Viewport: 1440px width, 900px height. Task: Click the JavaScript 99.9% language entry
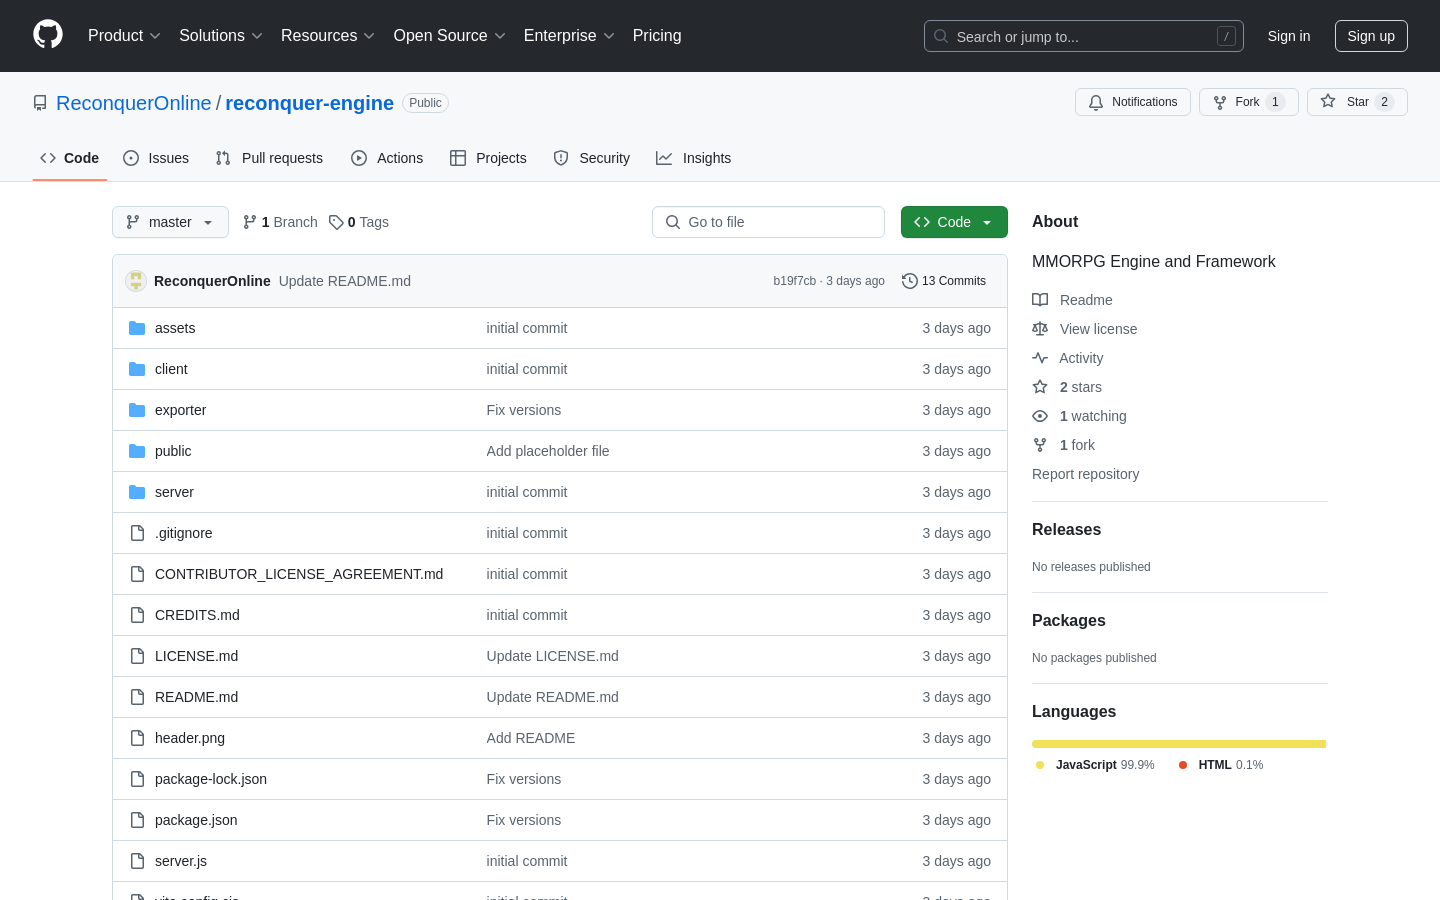tap(1095, 765)
